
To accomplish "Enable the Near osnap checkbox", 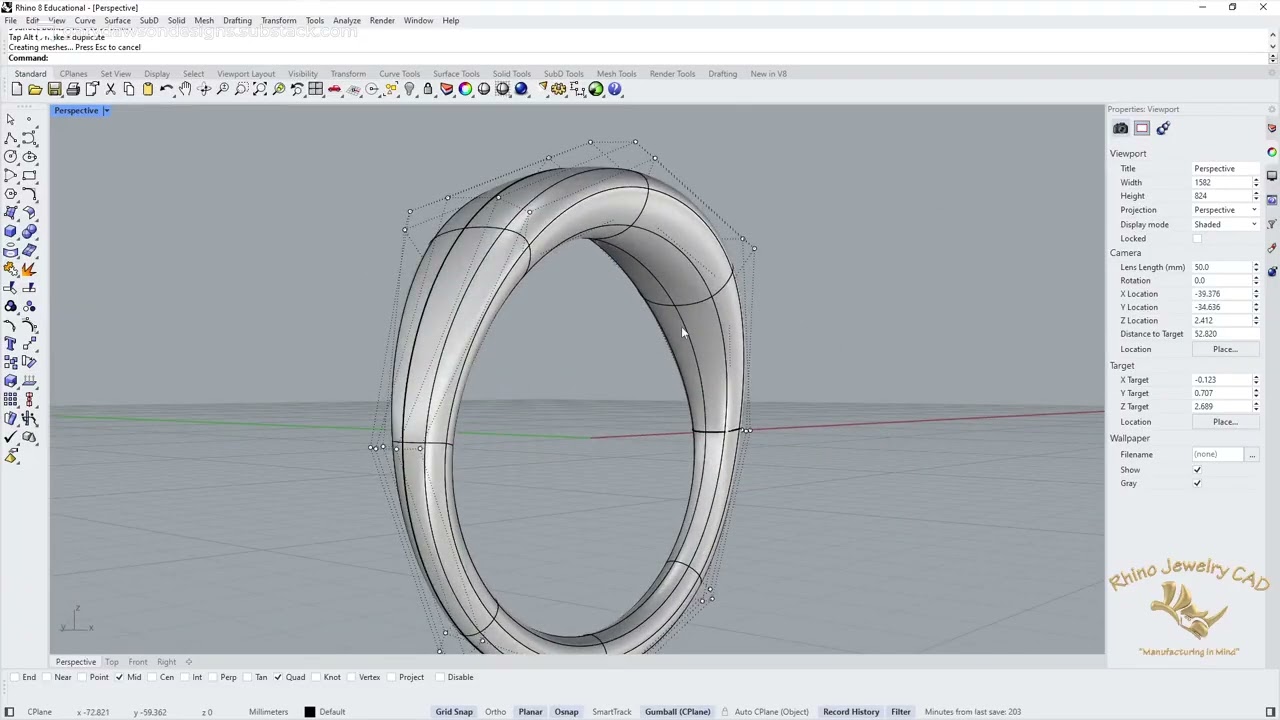I will pyautogui.click(x=48, y=677).
